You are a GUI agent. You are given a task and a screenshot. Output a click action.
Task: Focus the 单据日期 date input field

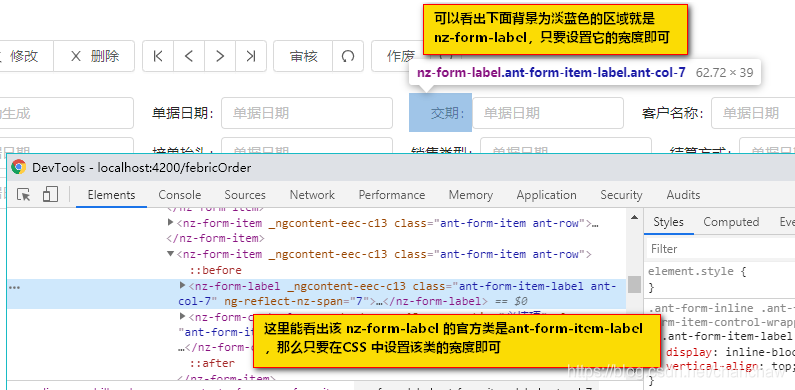point(307,113)
